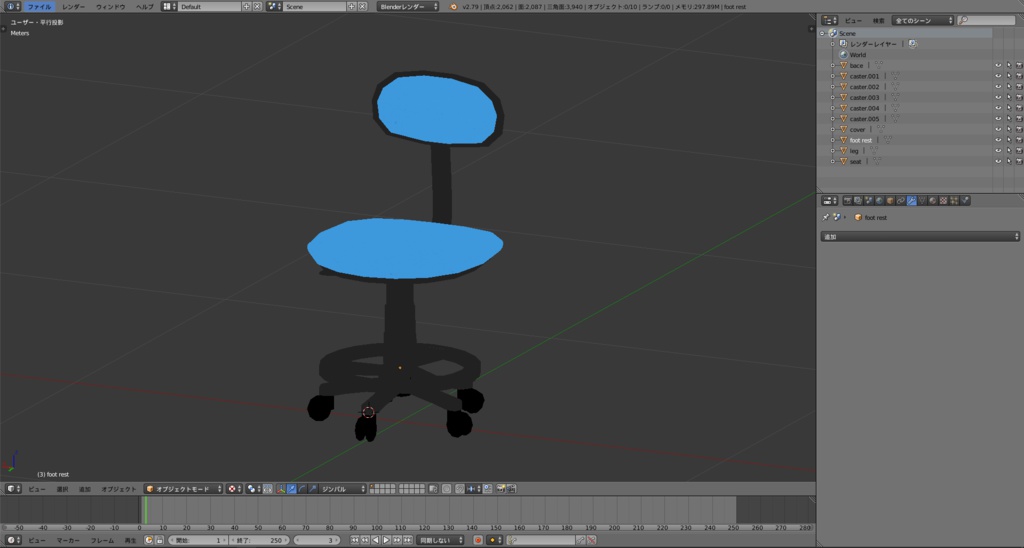Open the Material properties tab
The height and width of the screenshot is (548, 1024).
[933, 201]
